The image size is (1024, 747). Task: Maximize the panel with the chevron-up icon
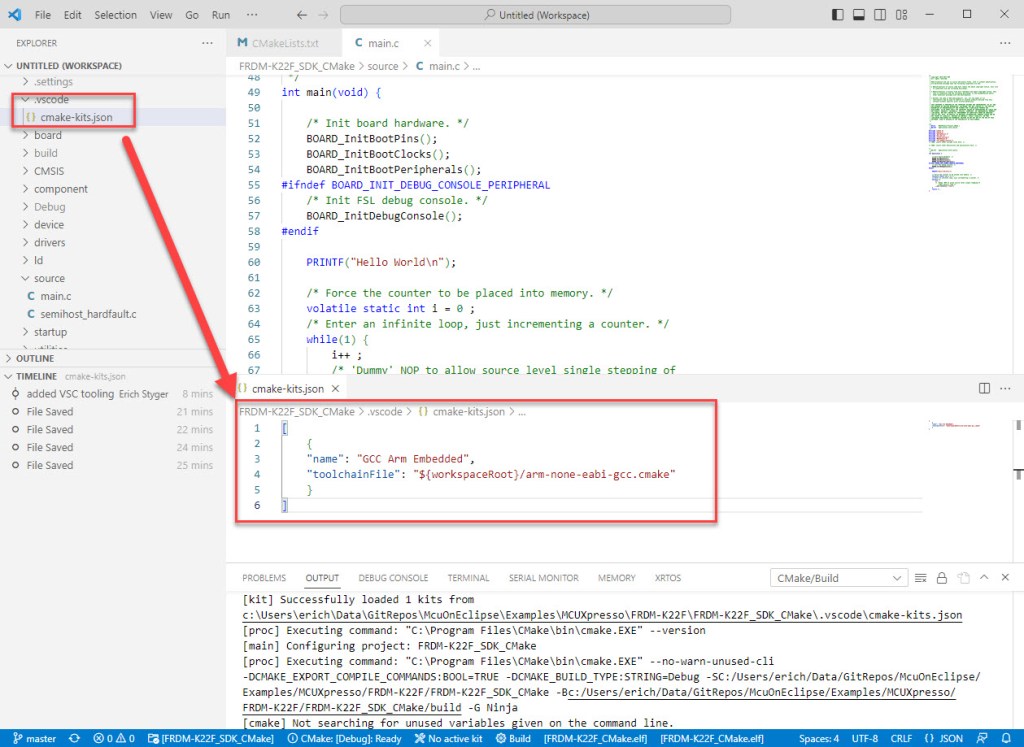coord(984,578)
